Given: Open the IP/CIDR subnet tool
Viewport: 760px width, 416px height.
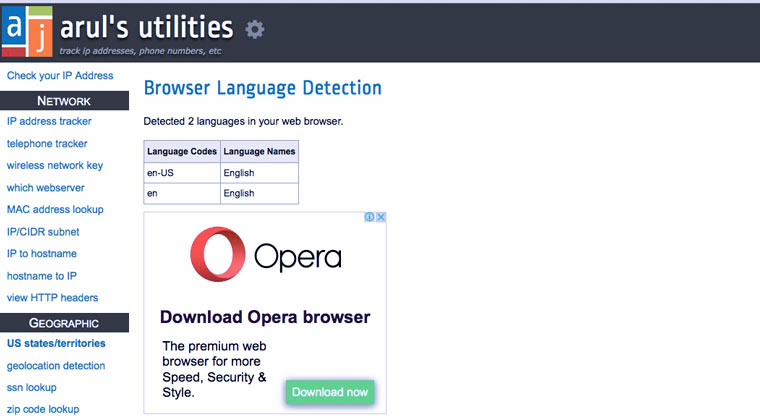Looking at the screenshot, I should tap(43, 232).
